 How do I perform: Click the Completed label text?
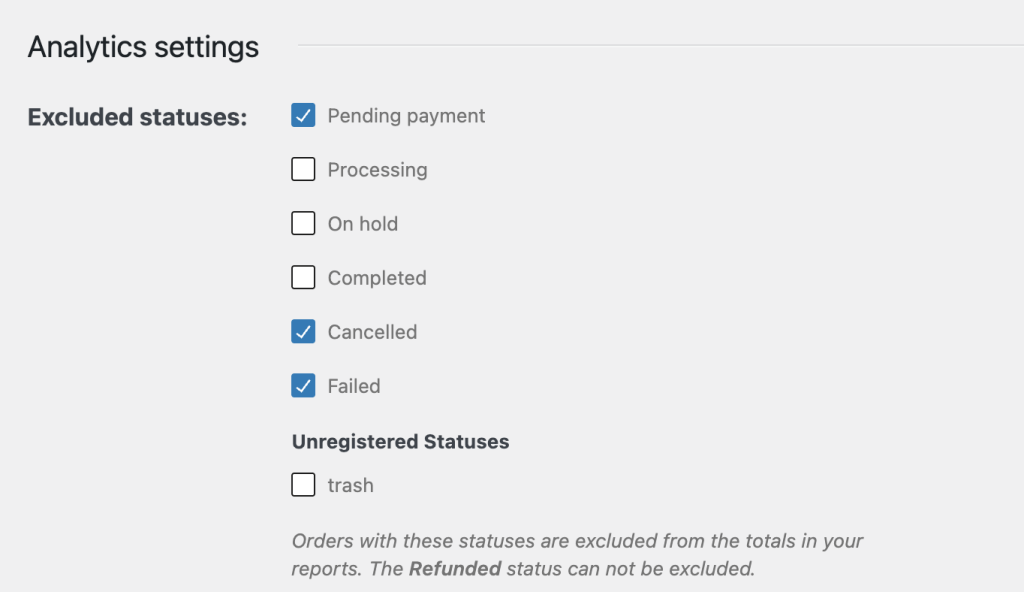pos(377,278)
